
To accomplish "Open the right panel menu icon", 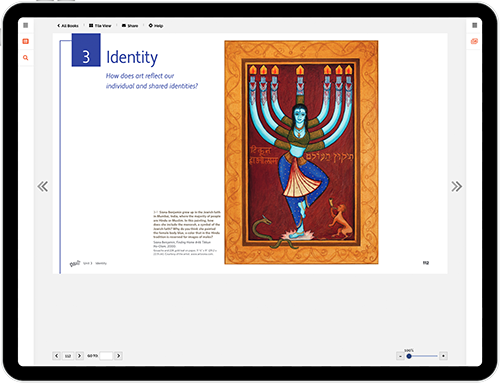I will (x=475, y=25).
